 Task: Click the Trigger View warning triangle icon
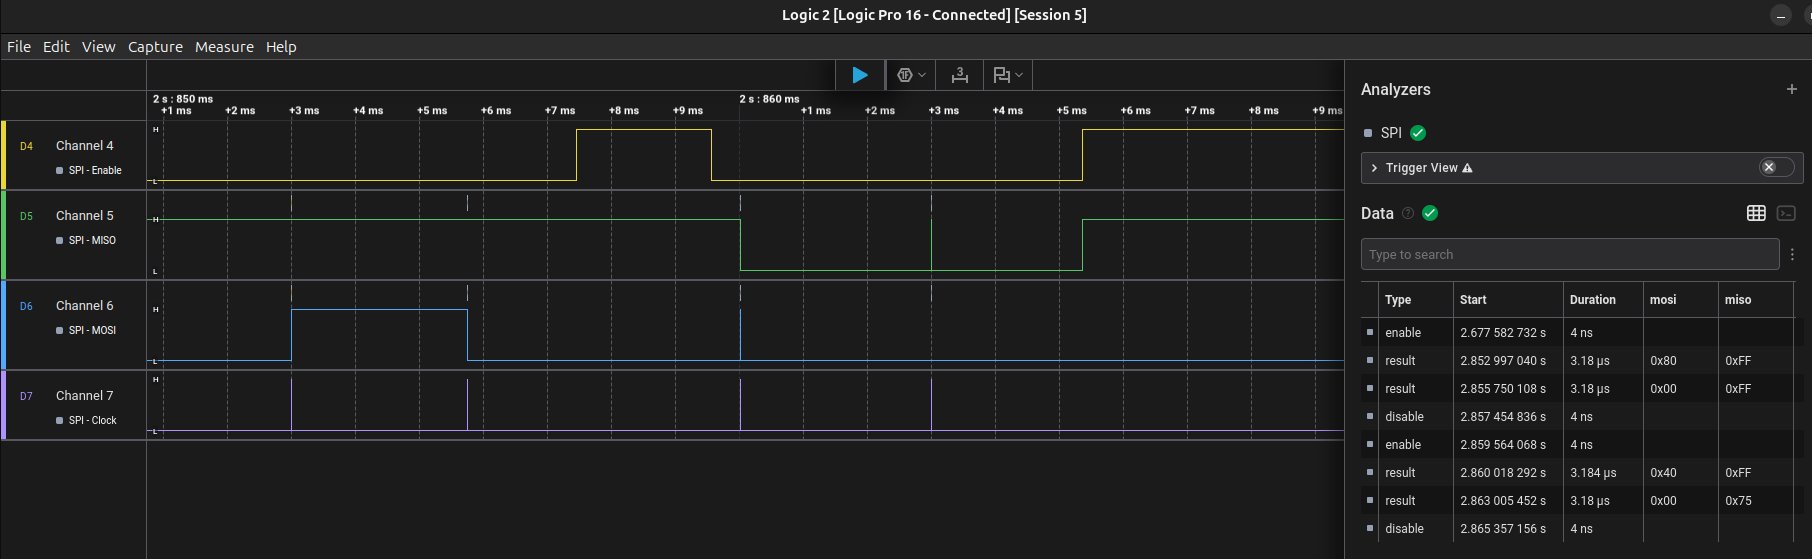tap(1467, 168)
